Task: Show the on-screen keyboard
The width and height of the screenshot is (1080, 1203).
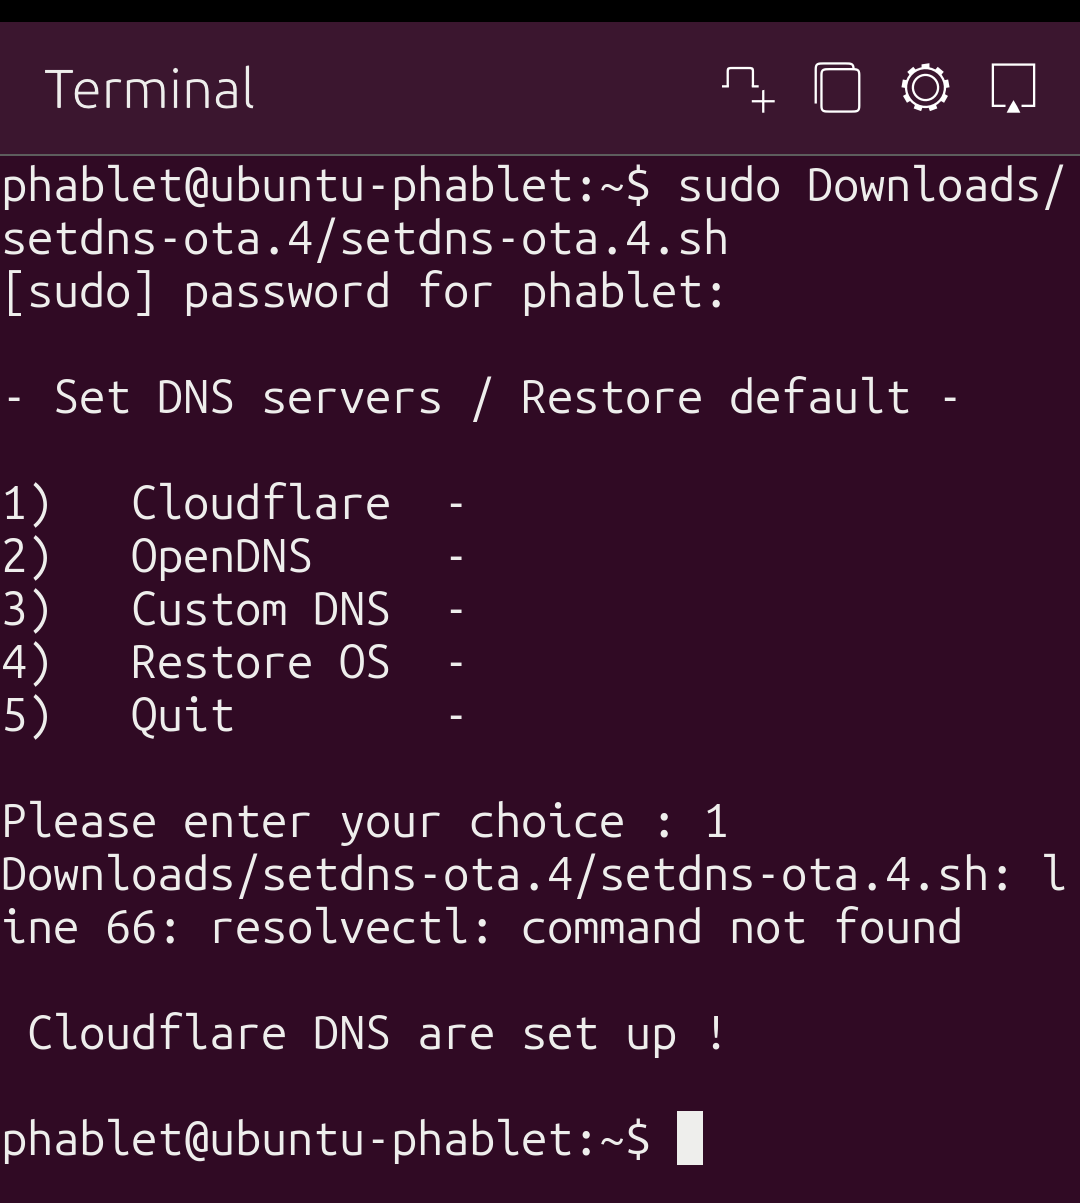Action: (x=1011, y=88)
